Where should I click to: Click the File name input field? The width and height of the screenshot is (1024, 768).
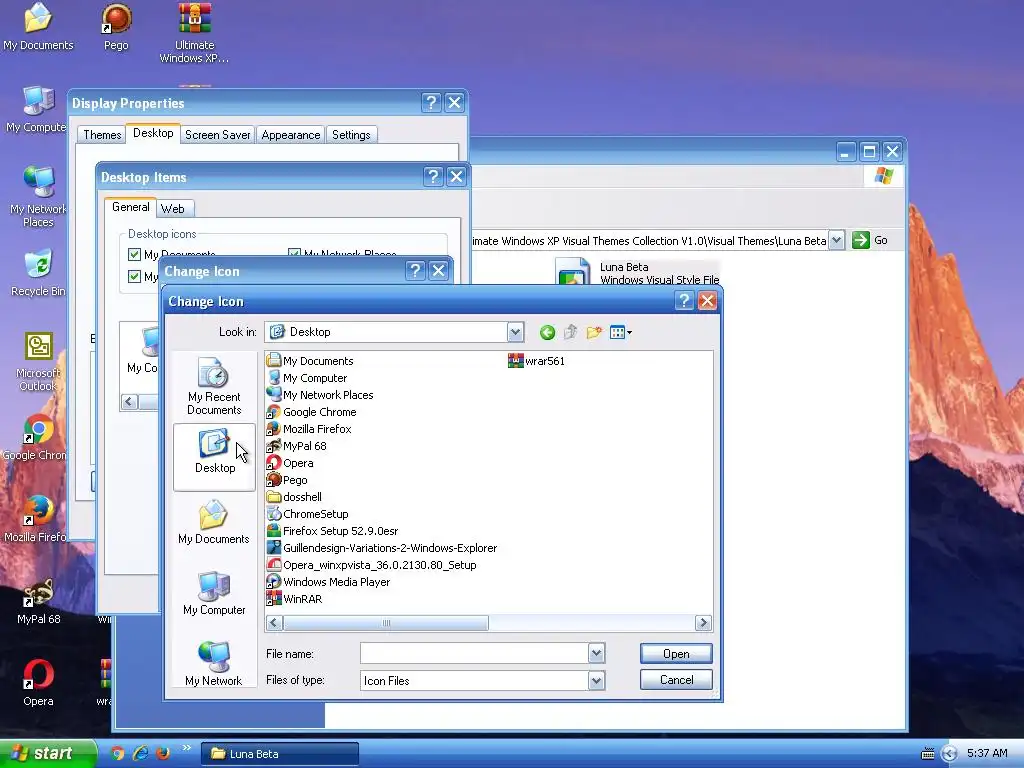tap(475, 653)
